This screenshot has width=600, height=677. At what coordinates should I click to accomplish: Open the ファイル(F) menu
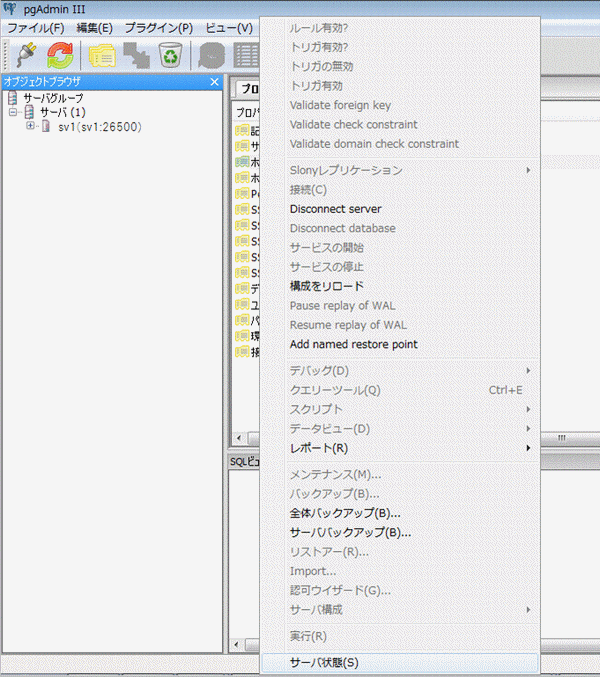click(35, 28)
